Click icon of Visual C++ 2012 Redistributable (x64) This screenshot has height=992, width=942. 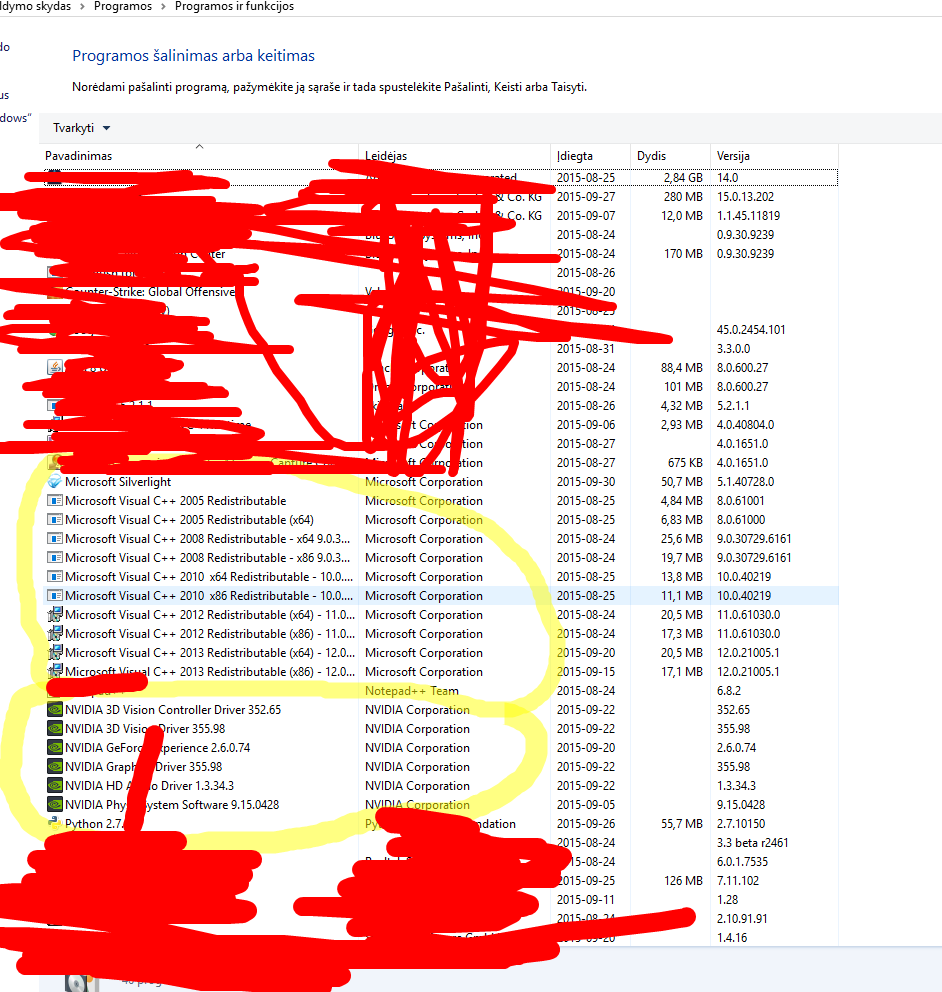click(x=55, y=614)
